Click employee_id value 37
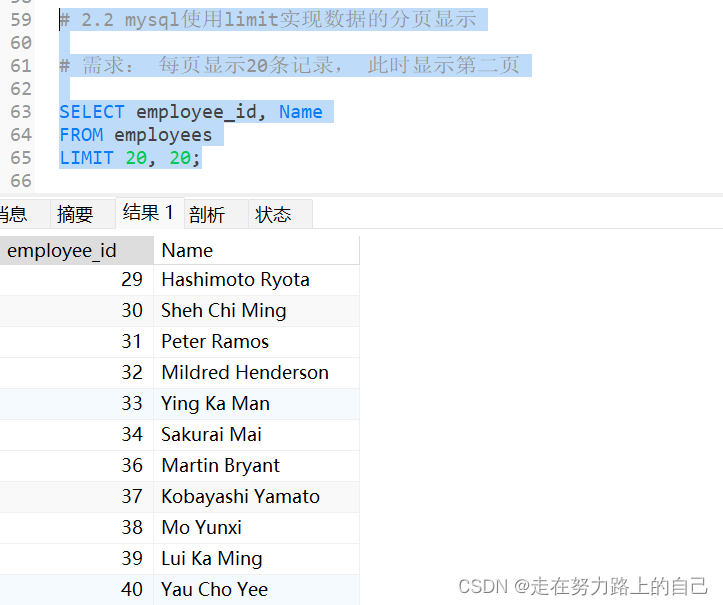723x605 pixels. pyautogui.click(x=77, y=497)
